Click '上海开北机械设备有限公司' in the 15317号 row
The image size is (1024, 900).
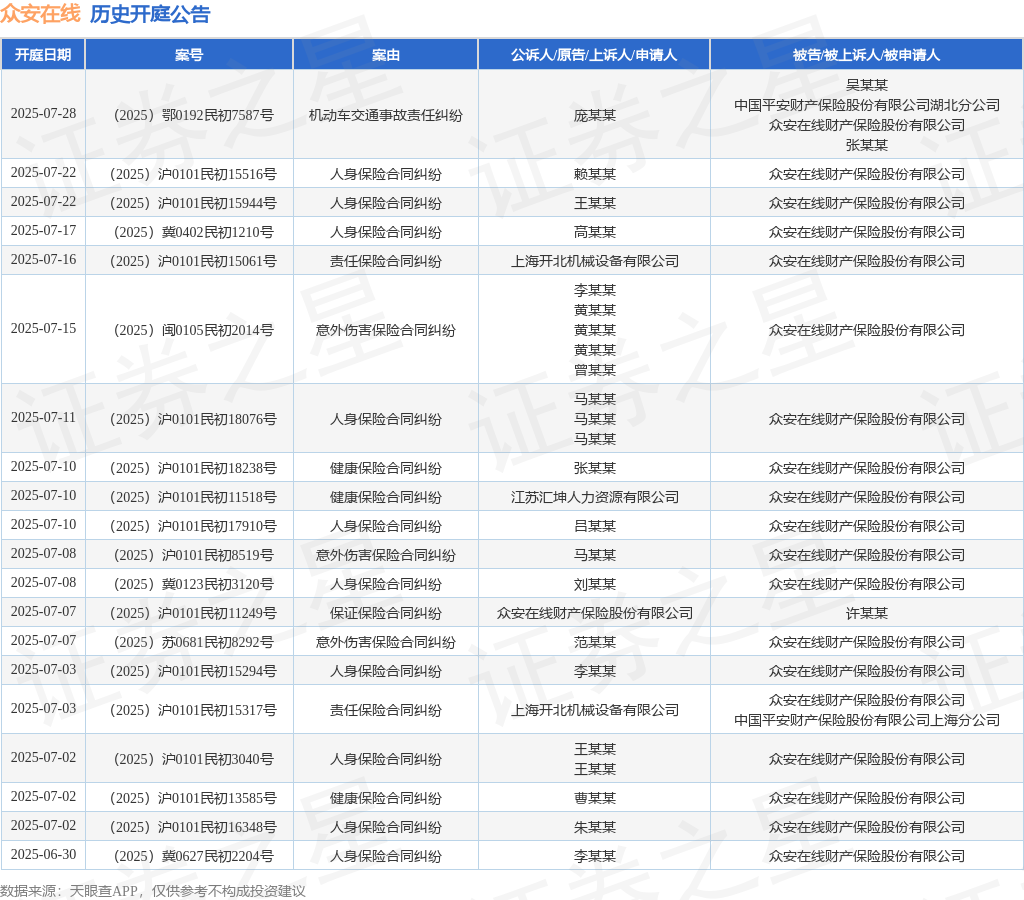(594, 711)
